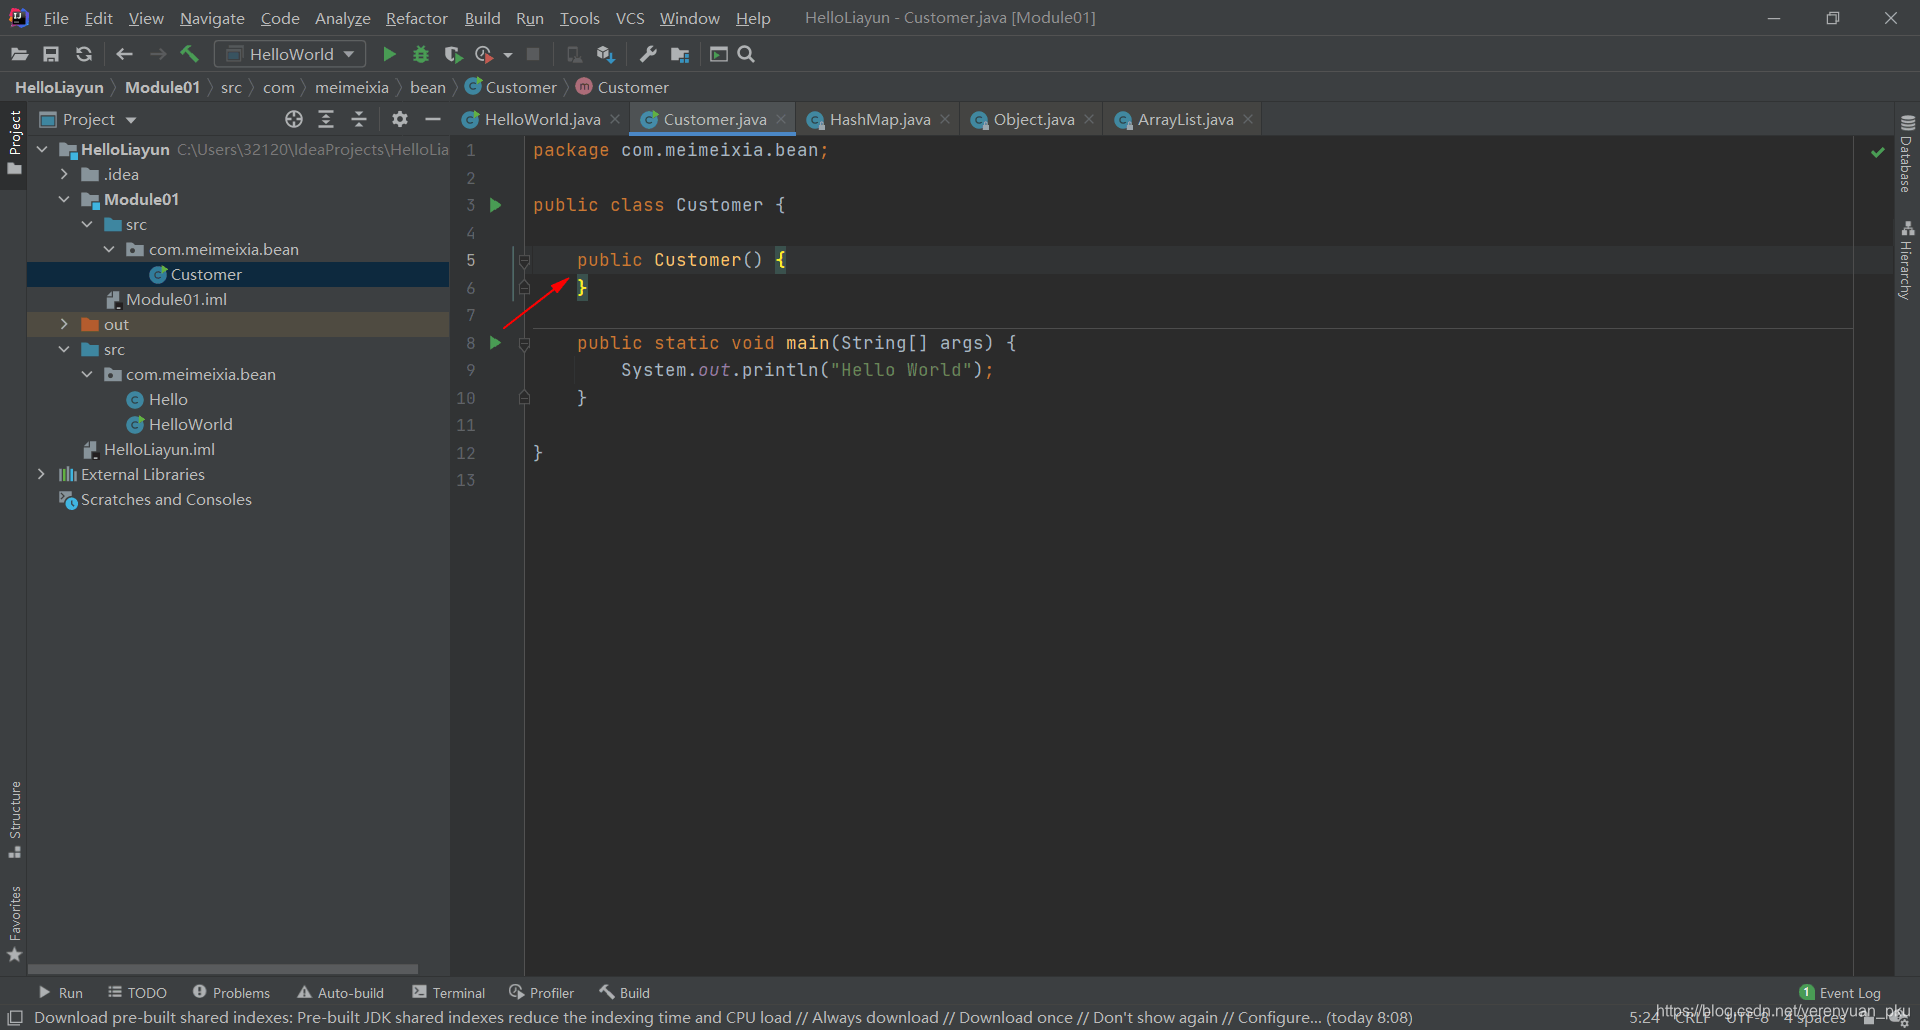Open the TODO tool window
Screen dimensions: 1920x1030
pyautogui.click(x=138, y=993)
